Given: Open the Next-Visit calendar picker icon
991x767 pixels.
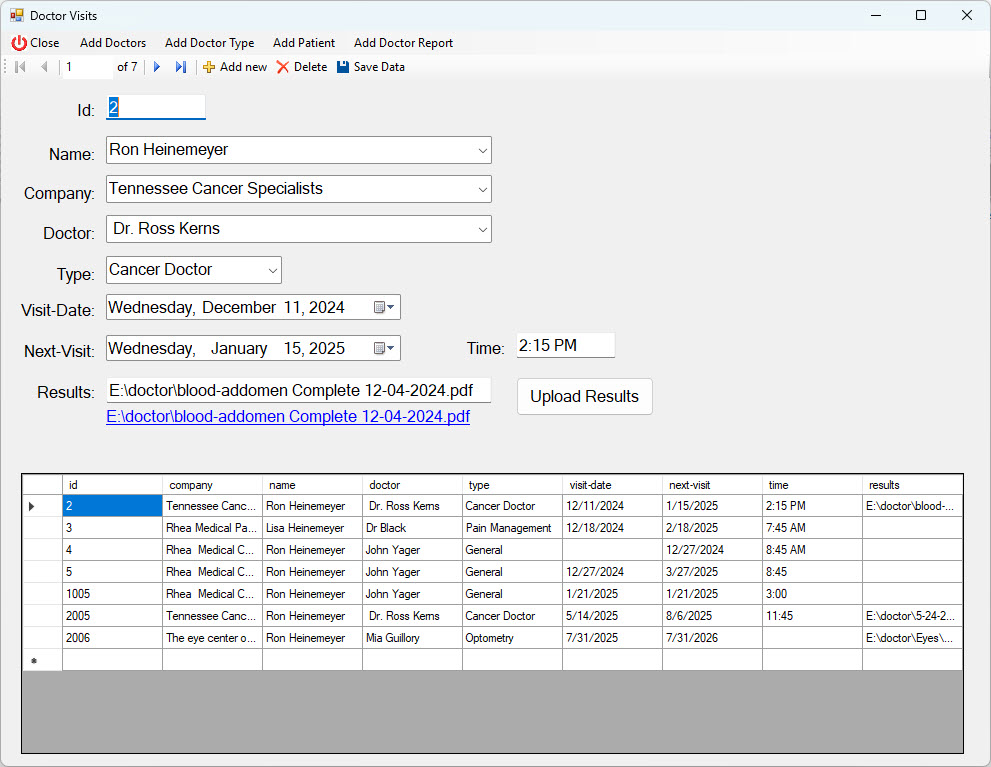Looking at the screenshot, I should [x=380, y=348].
